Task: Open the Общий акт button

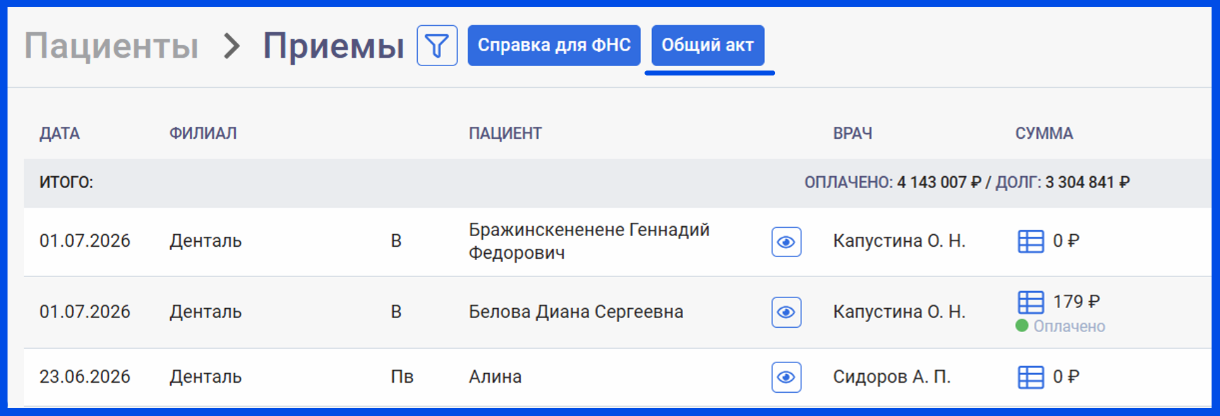Action: pyautogui.click(x=708, y=46)
